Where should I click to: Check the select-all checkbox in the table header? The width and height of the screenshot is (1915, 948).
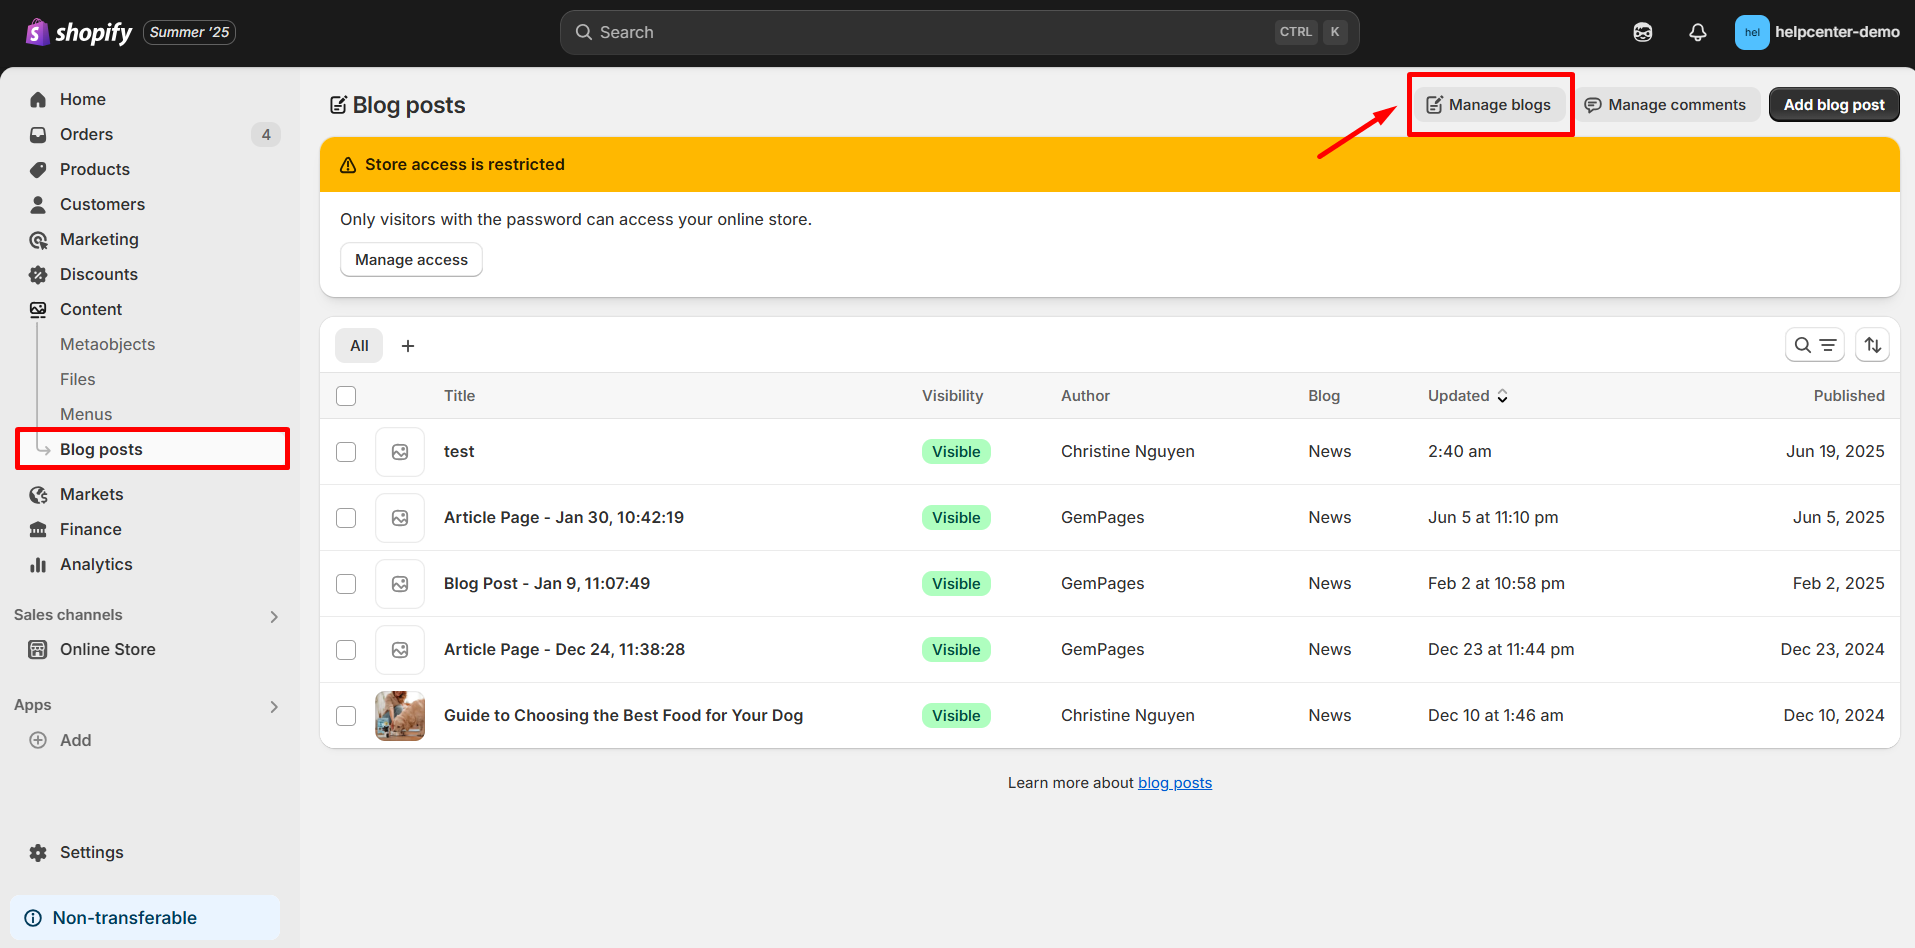(346, 395)
